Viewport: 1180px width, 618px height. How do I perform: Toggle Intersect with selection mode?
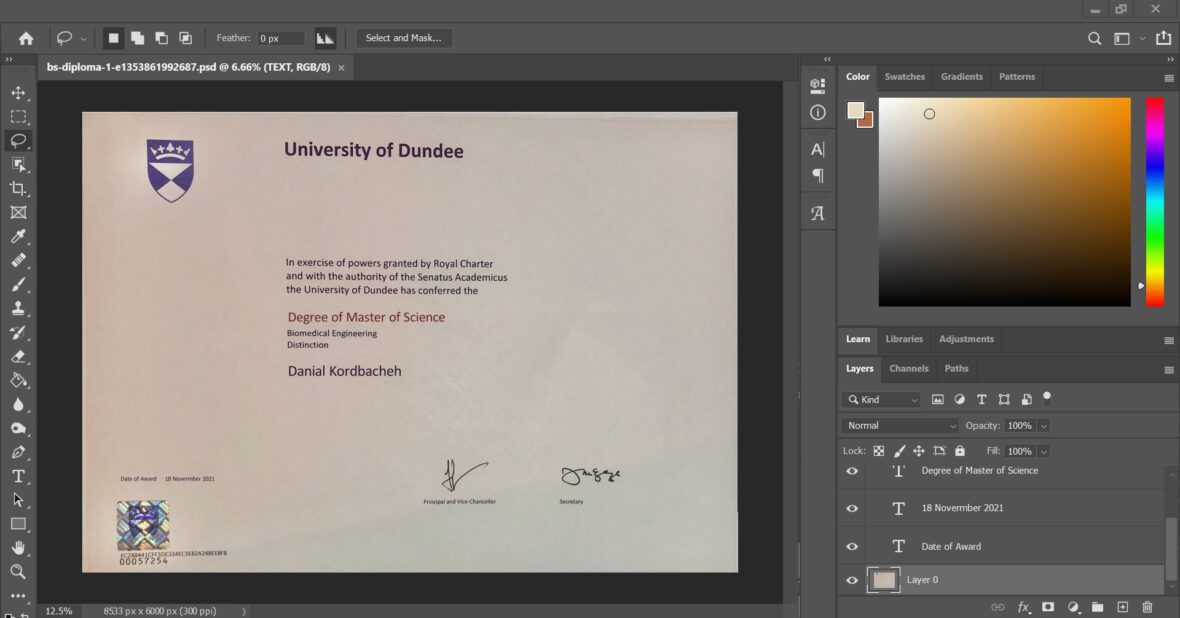[185, 38]
